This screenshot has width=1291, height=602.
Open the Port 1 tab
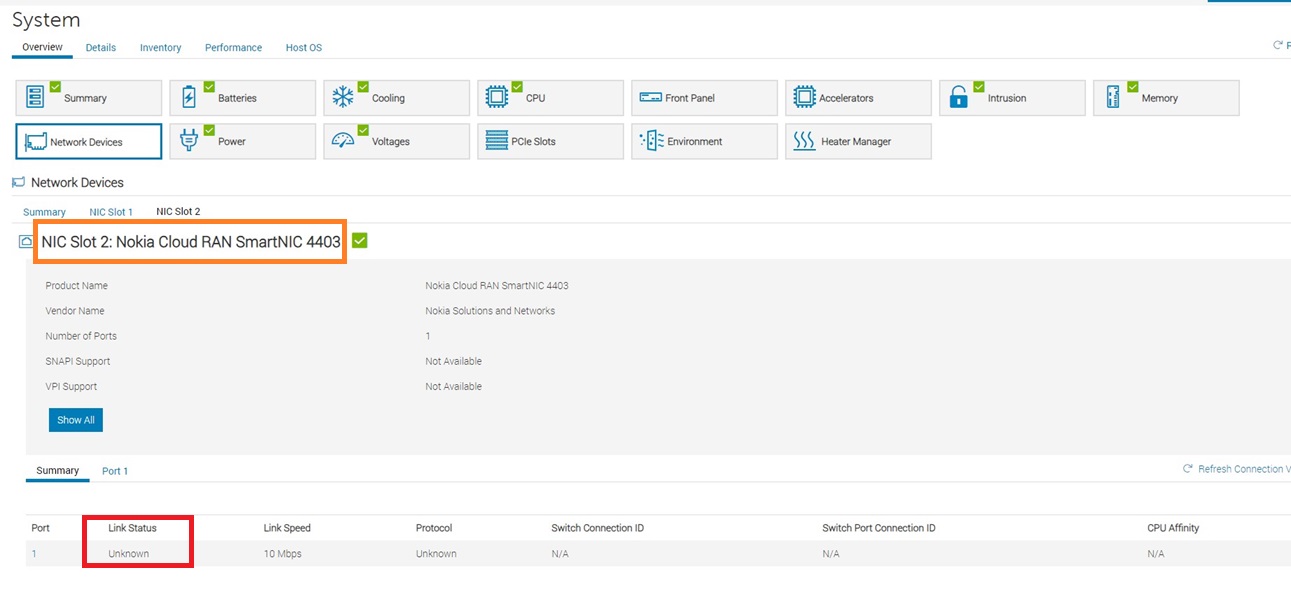[x=115, y=471]
